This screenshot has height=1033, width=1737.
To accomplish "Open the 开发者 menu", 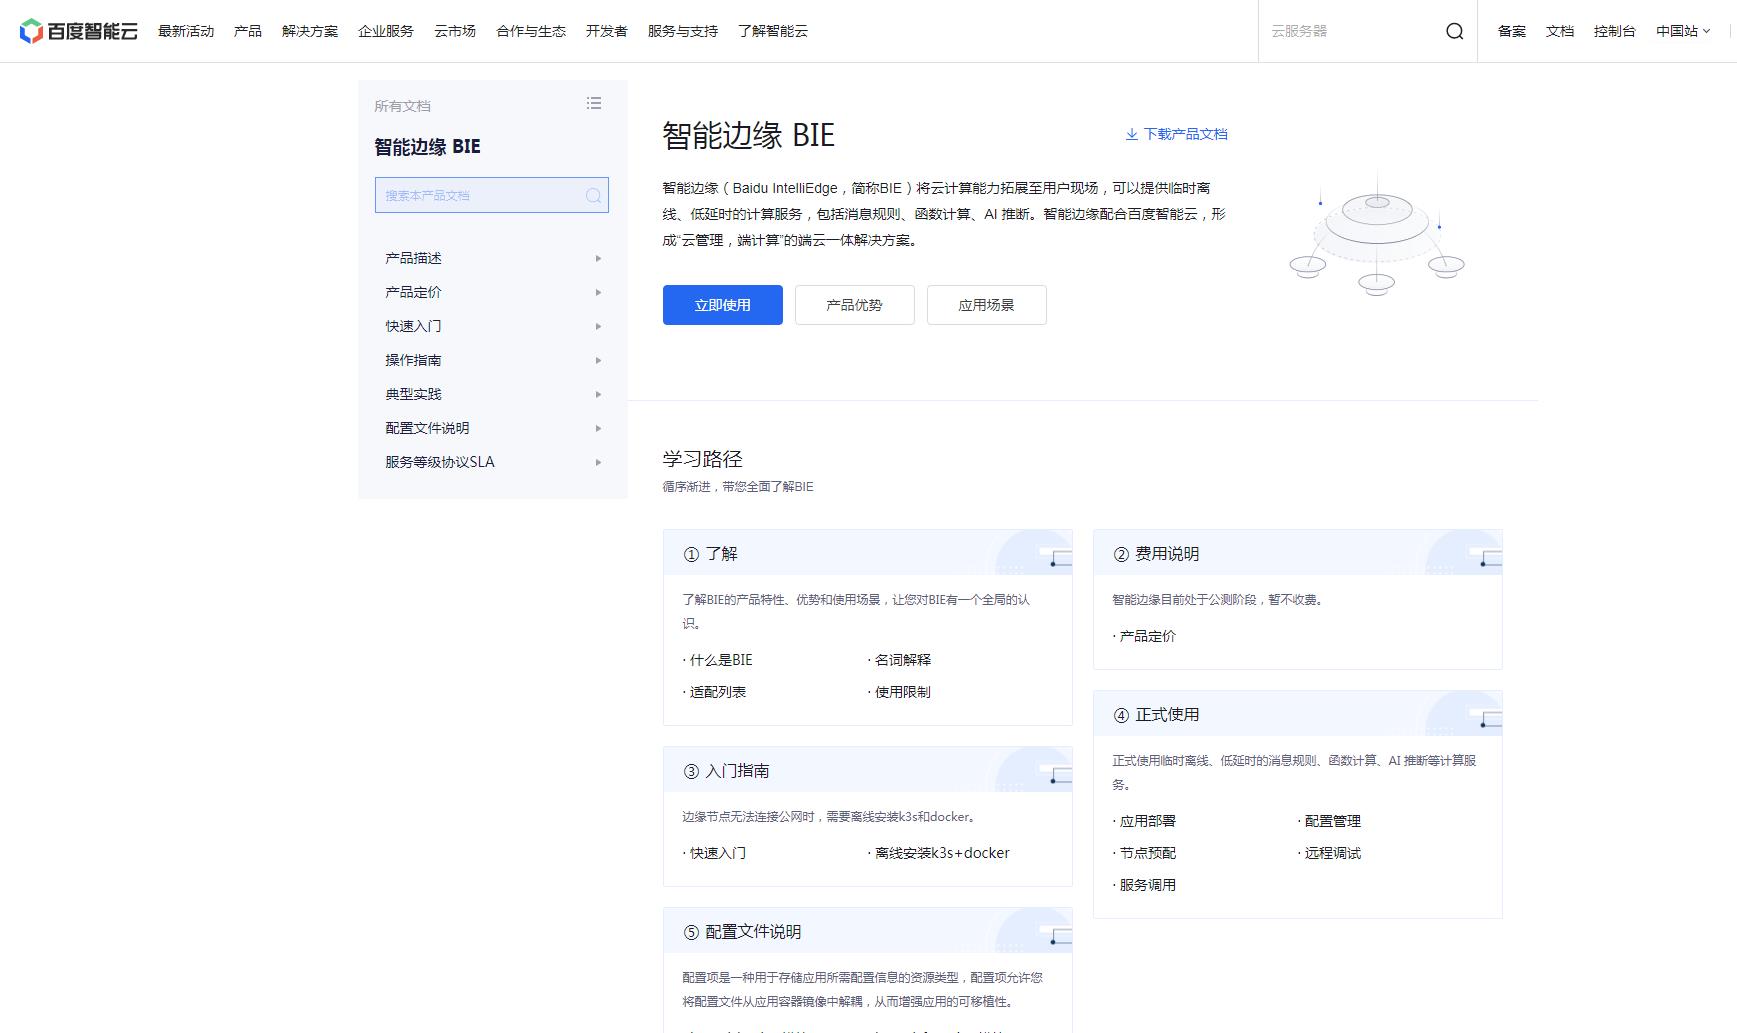I will pos(605,31).
